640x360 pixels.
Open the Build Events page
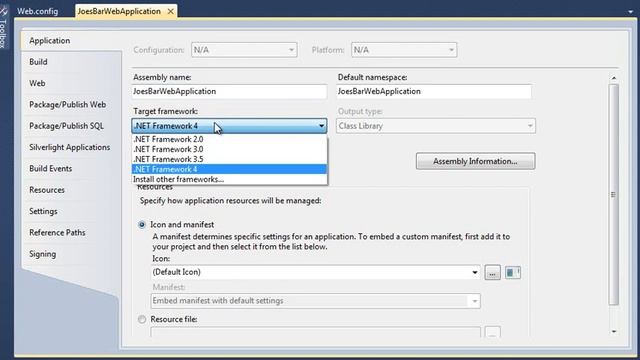pyautogui.click(x=51, y=169)
